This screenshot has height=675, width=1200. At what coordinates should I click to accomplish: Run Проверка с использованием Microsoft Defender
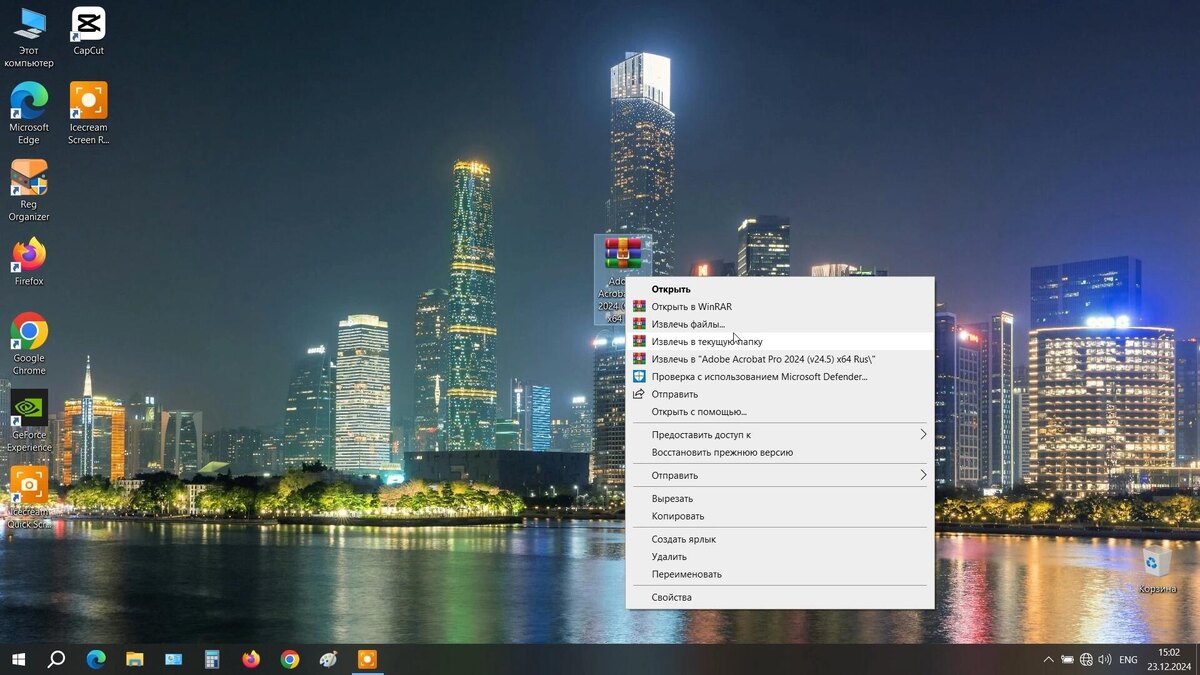tap(780, 376)
